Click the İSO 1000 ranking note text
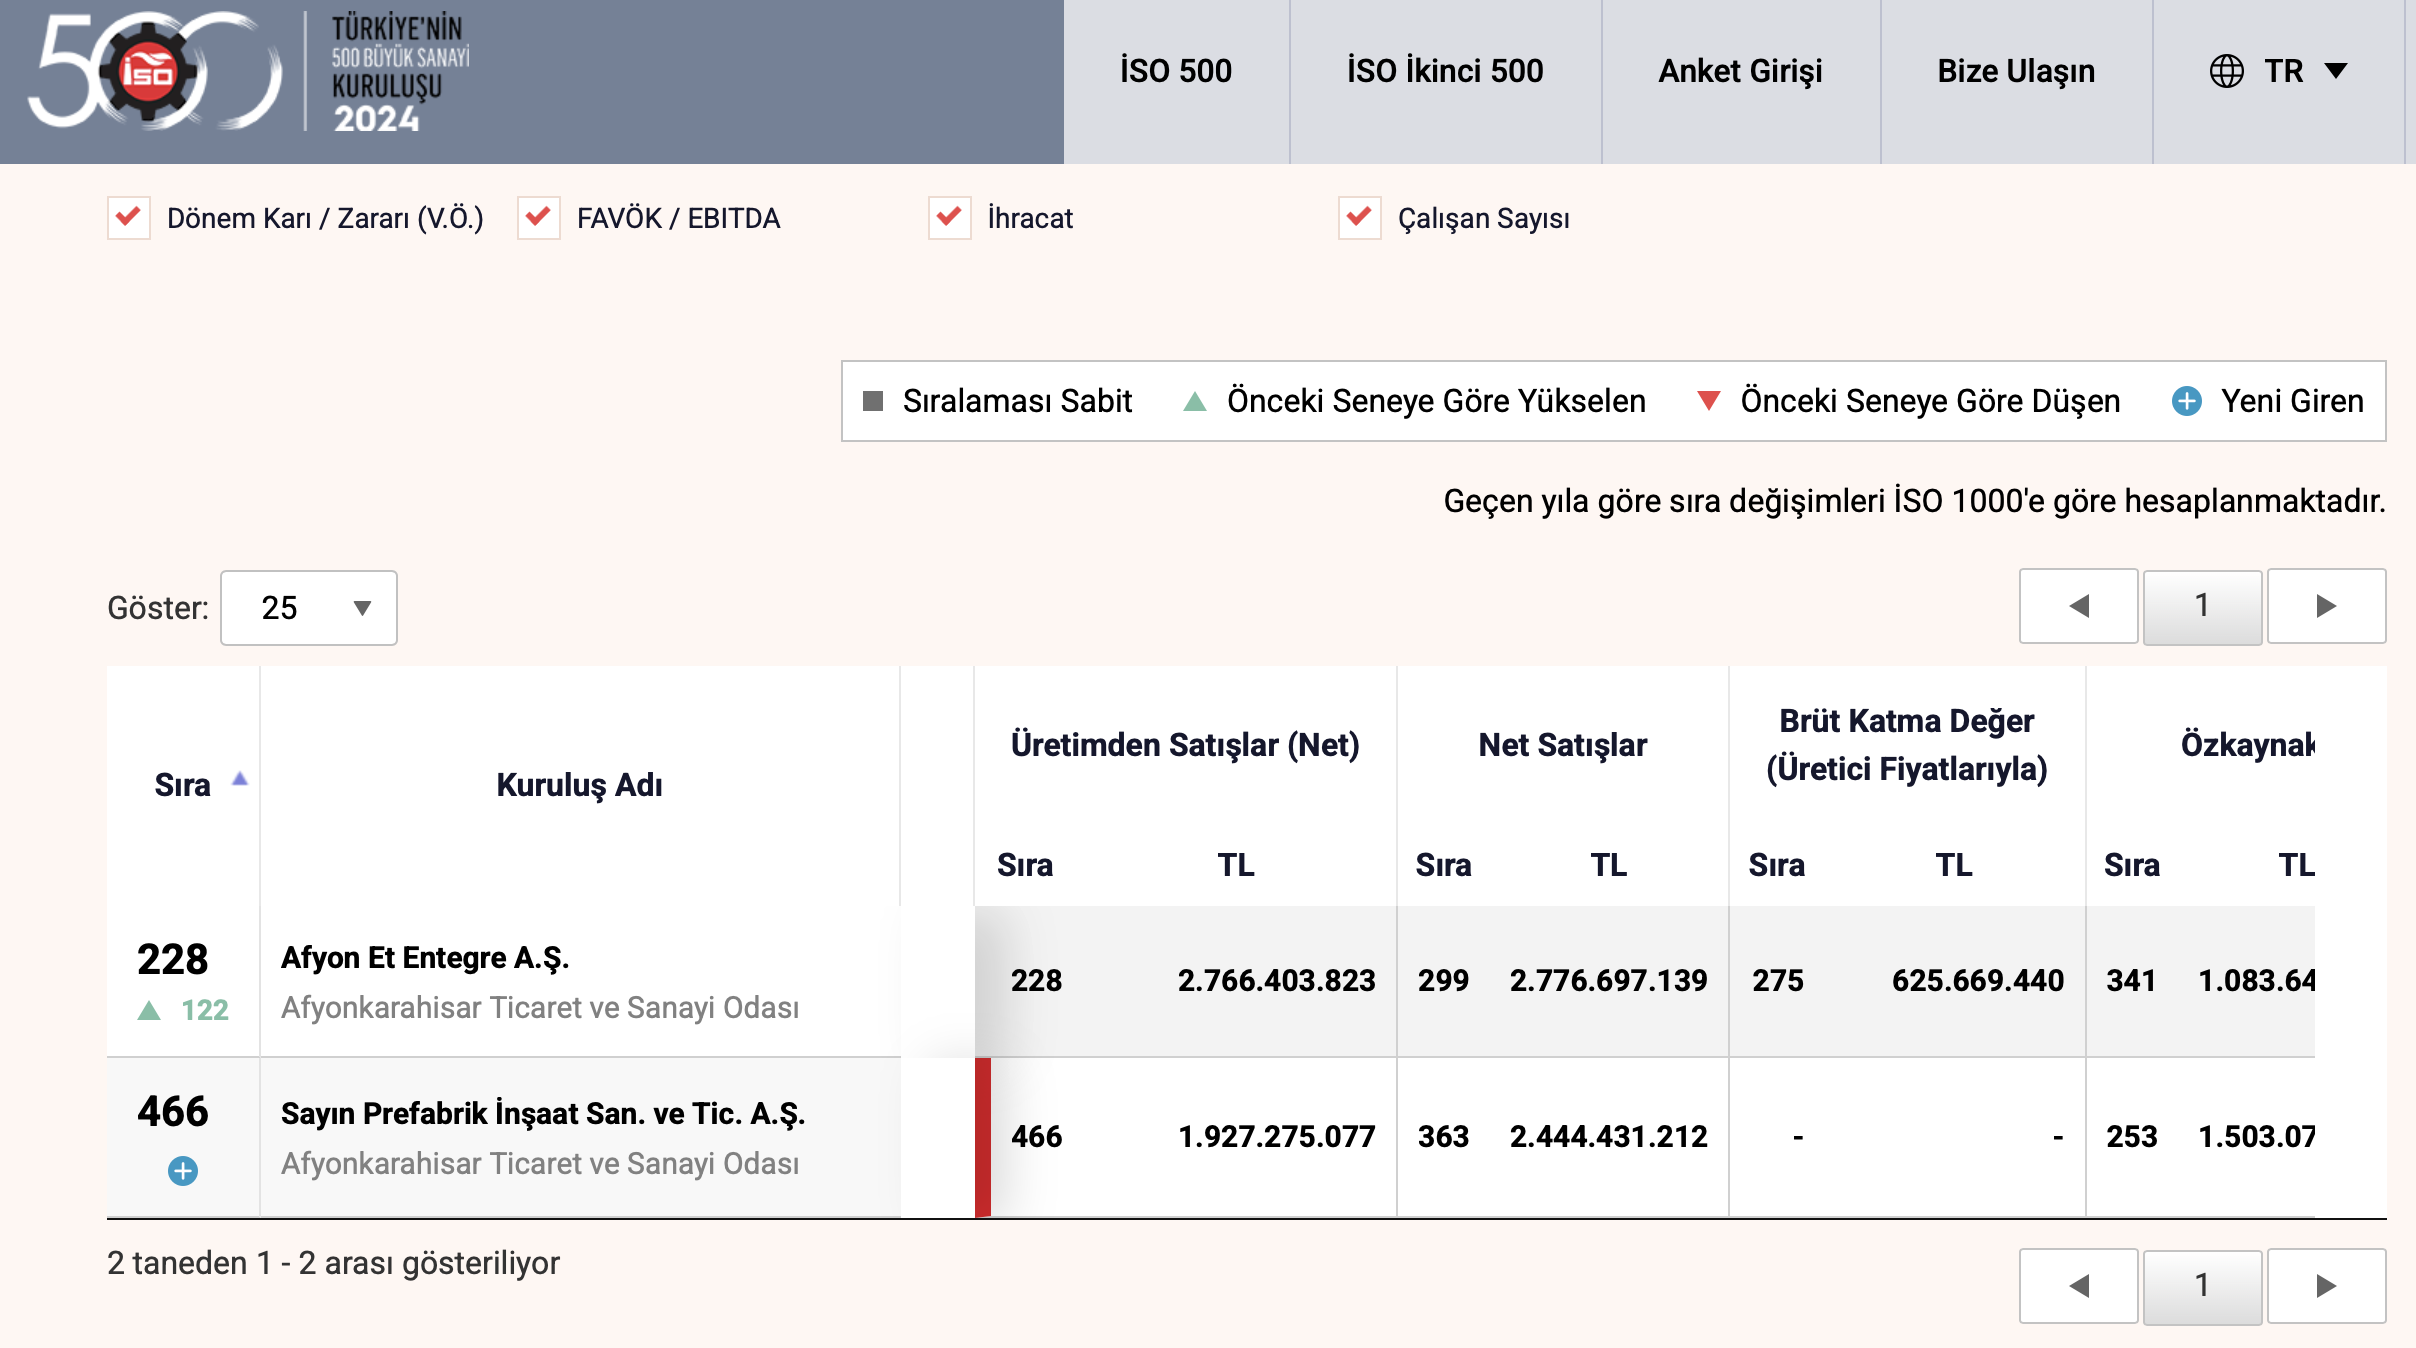2416x1348 pixels. click(1914, 501)
